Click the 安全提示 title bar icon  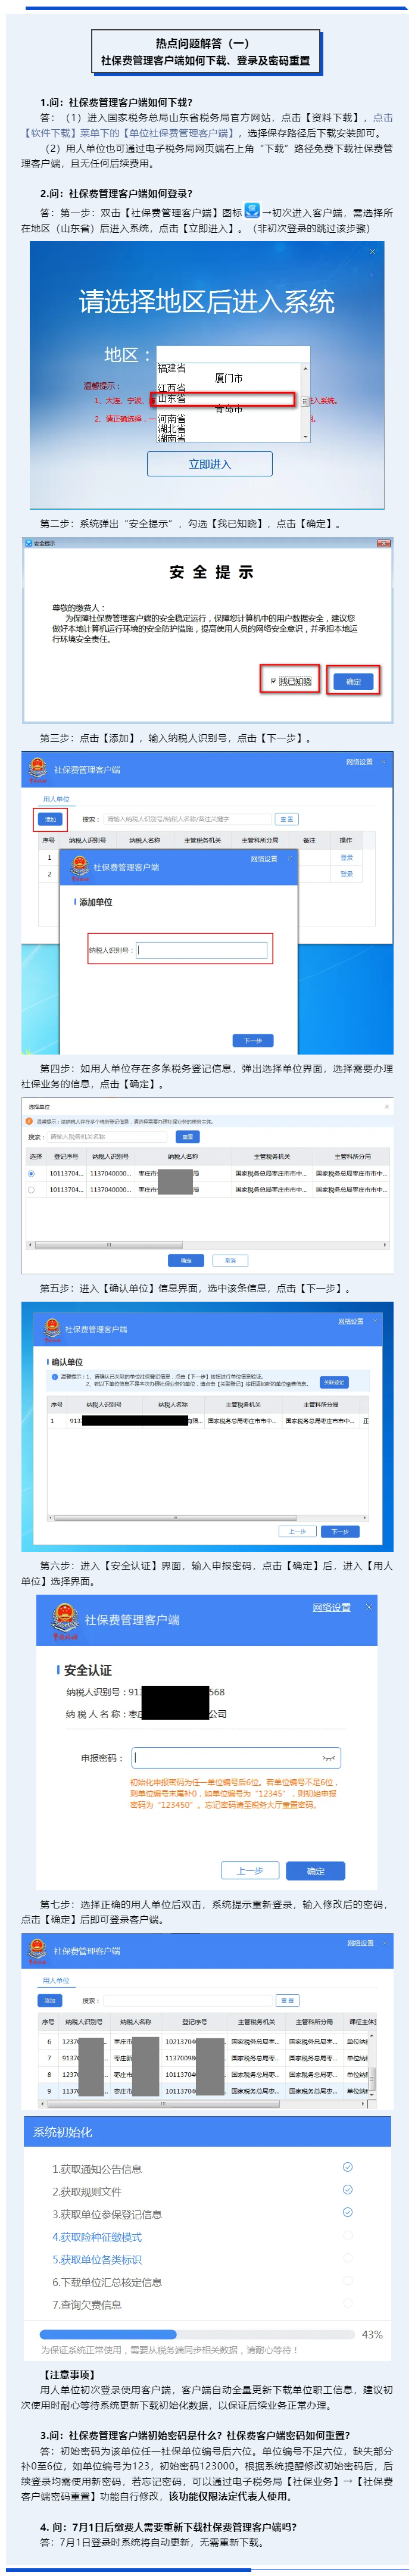(29, 543)
